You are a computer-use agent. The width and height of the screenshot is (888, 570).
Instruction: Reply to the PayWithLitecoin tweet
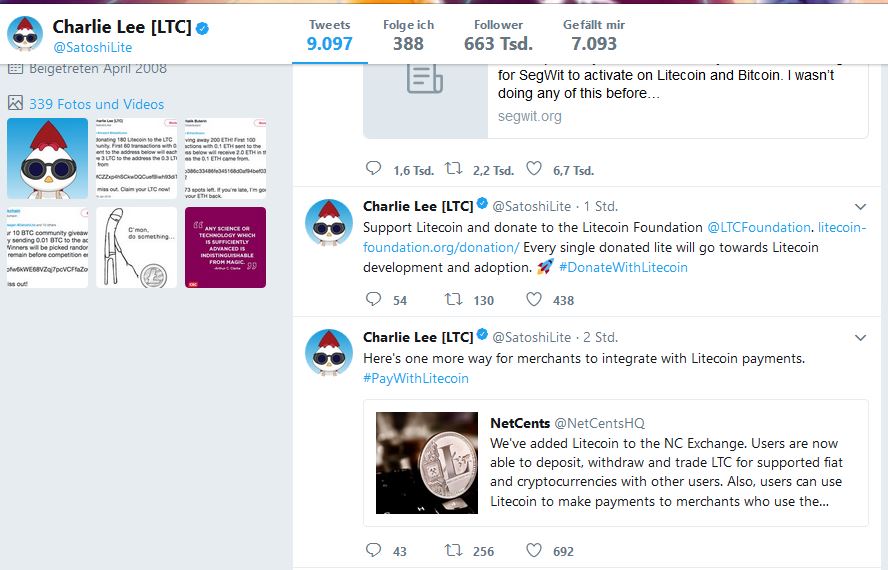[x=373, y=550]
